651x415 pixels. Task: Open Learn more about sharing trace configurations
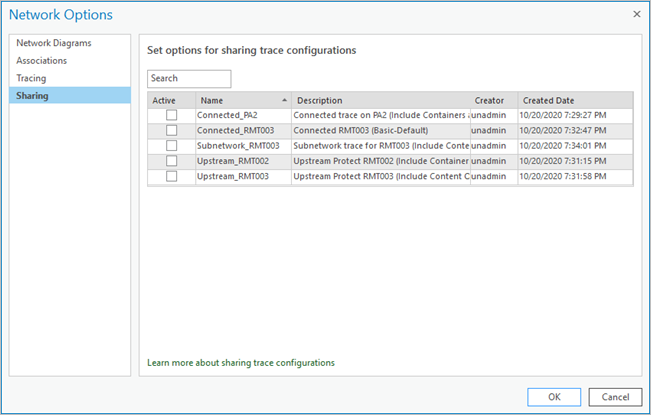tap(241, 362)
